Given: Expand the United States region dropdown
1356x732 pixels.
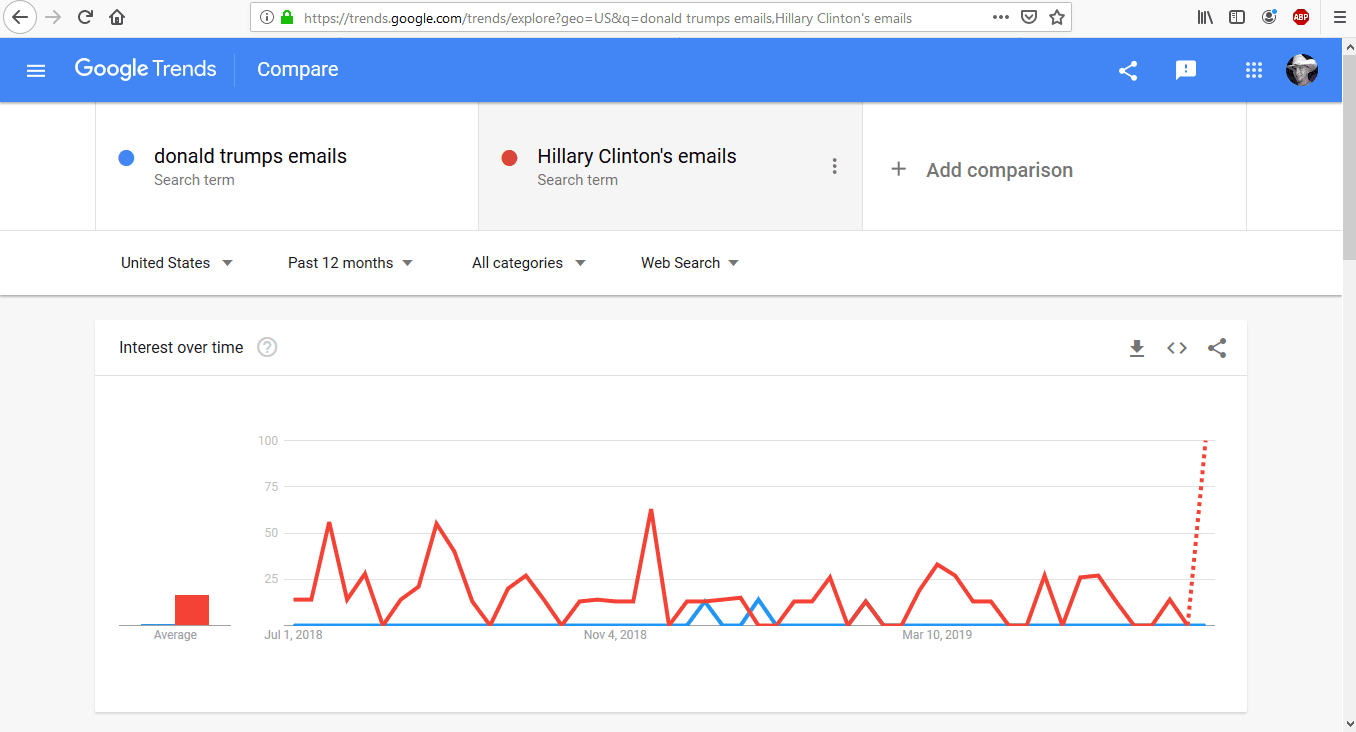Looking at the screenshot, I should pyautogui.click(x=176, y=263).
